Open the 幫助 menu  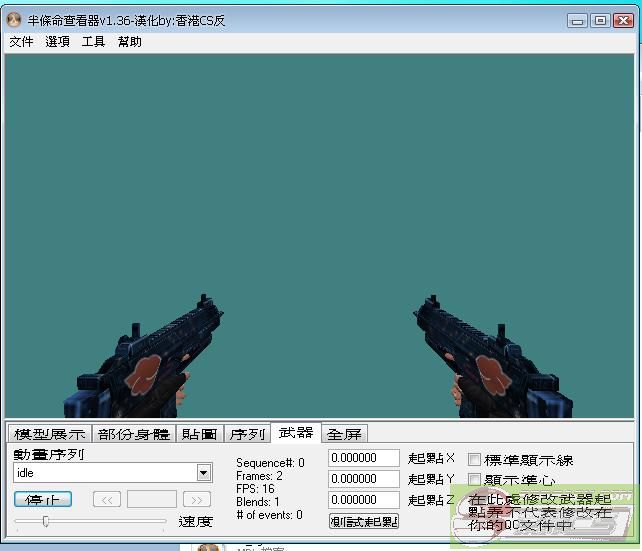(x=129, y=42)
